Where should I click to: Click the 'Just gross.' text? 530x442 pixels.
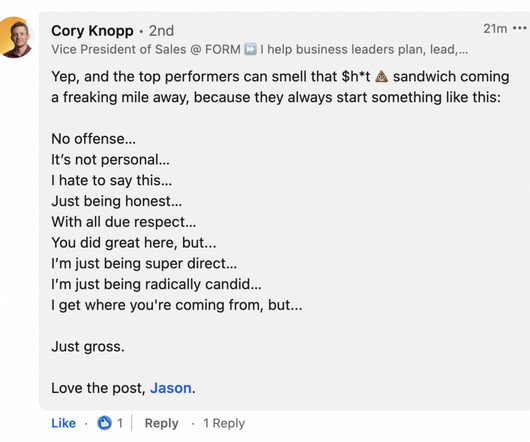88,346
